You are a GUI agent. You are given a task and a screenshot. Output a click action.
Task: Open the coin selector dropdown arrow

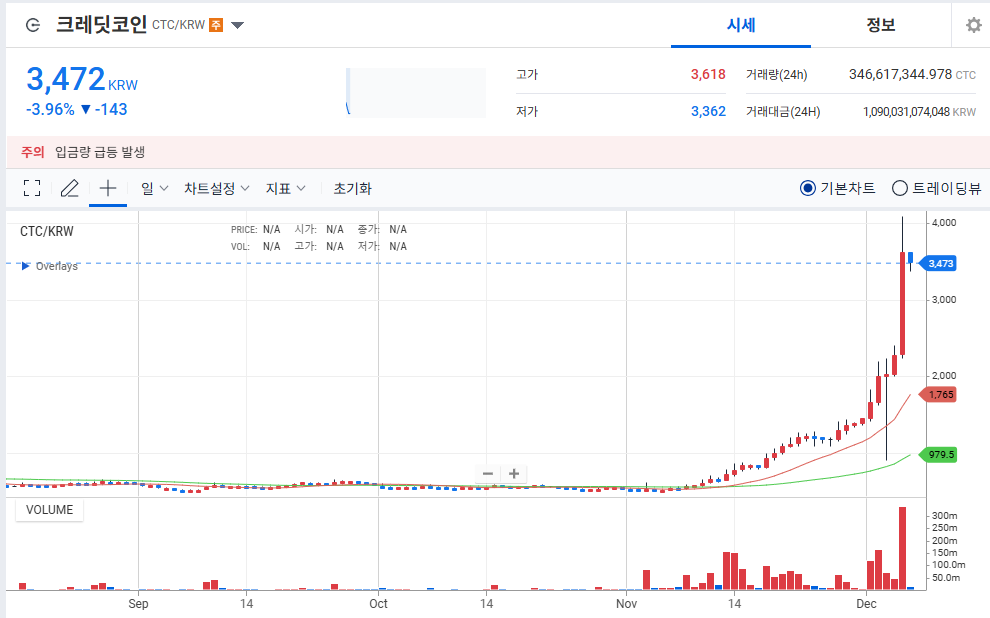(x=237, y=25)
